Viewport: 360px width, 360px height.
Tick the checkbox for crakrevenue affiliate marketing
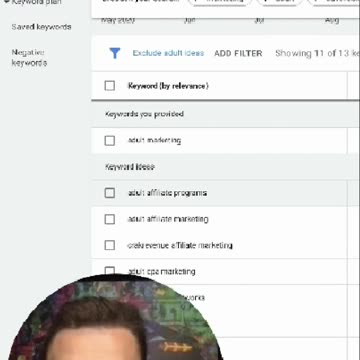tap(110, 245)
